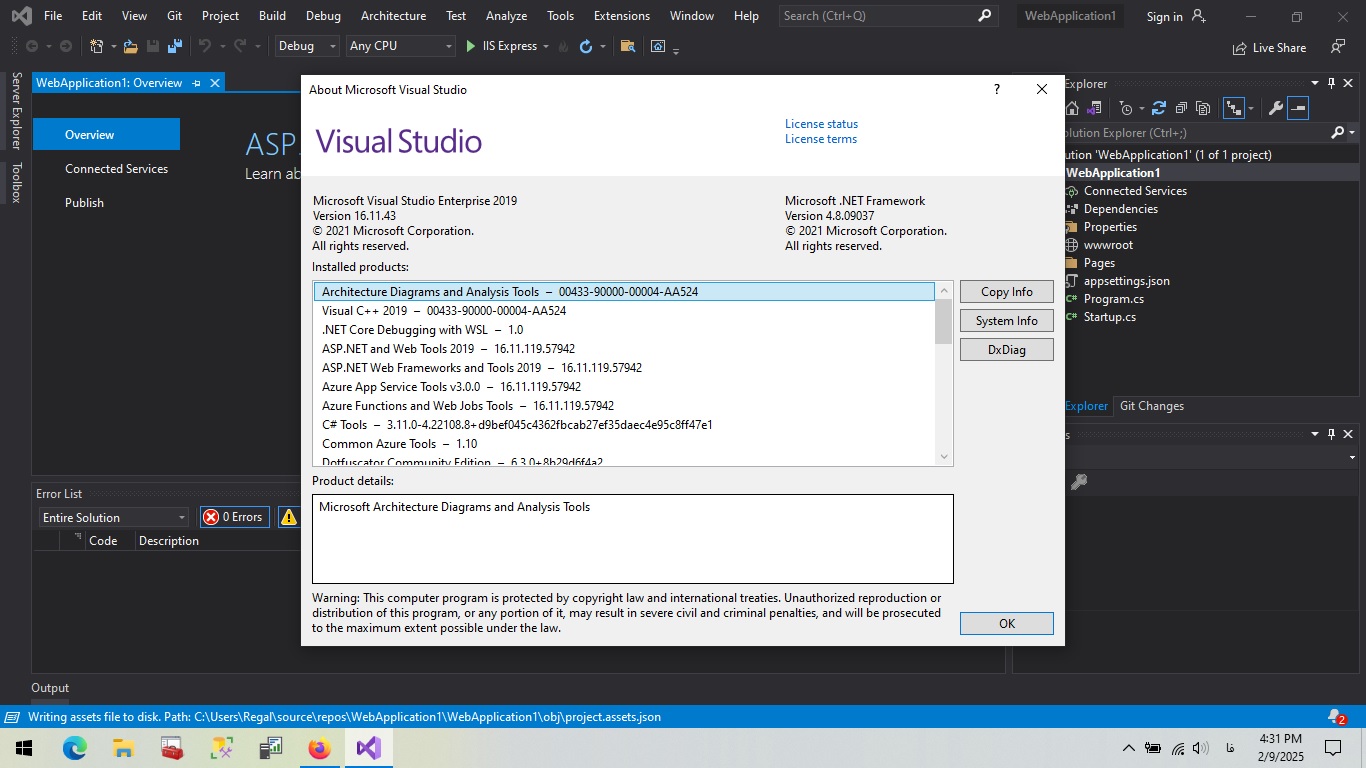Click the notifications bell in status bar
This screenshot has height=768, width=1366.
pyautogui.click(x=1336, y=717)
